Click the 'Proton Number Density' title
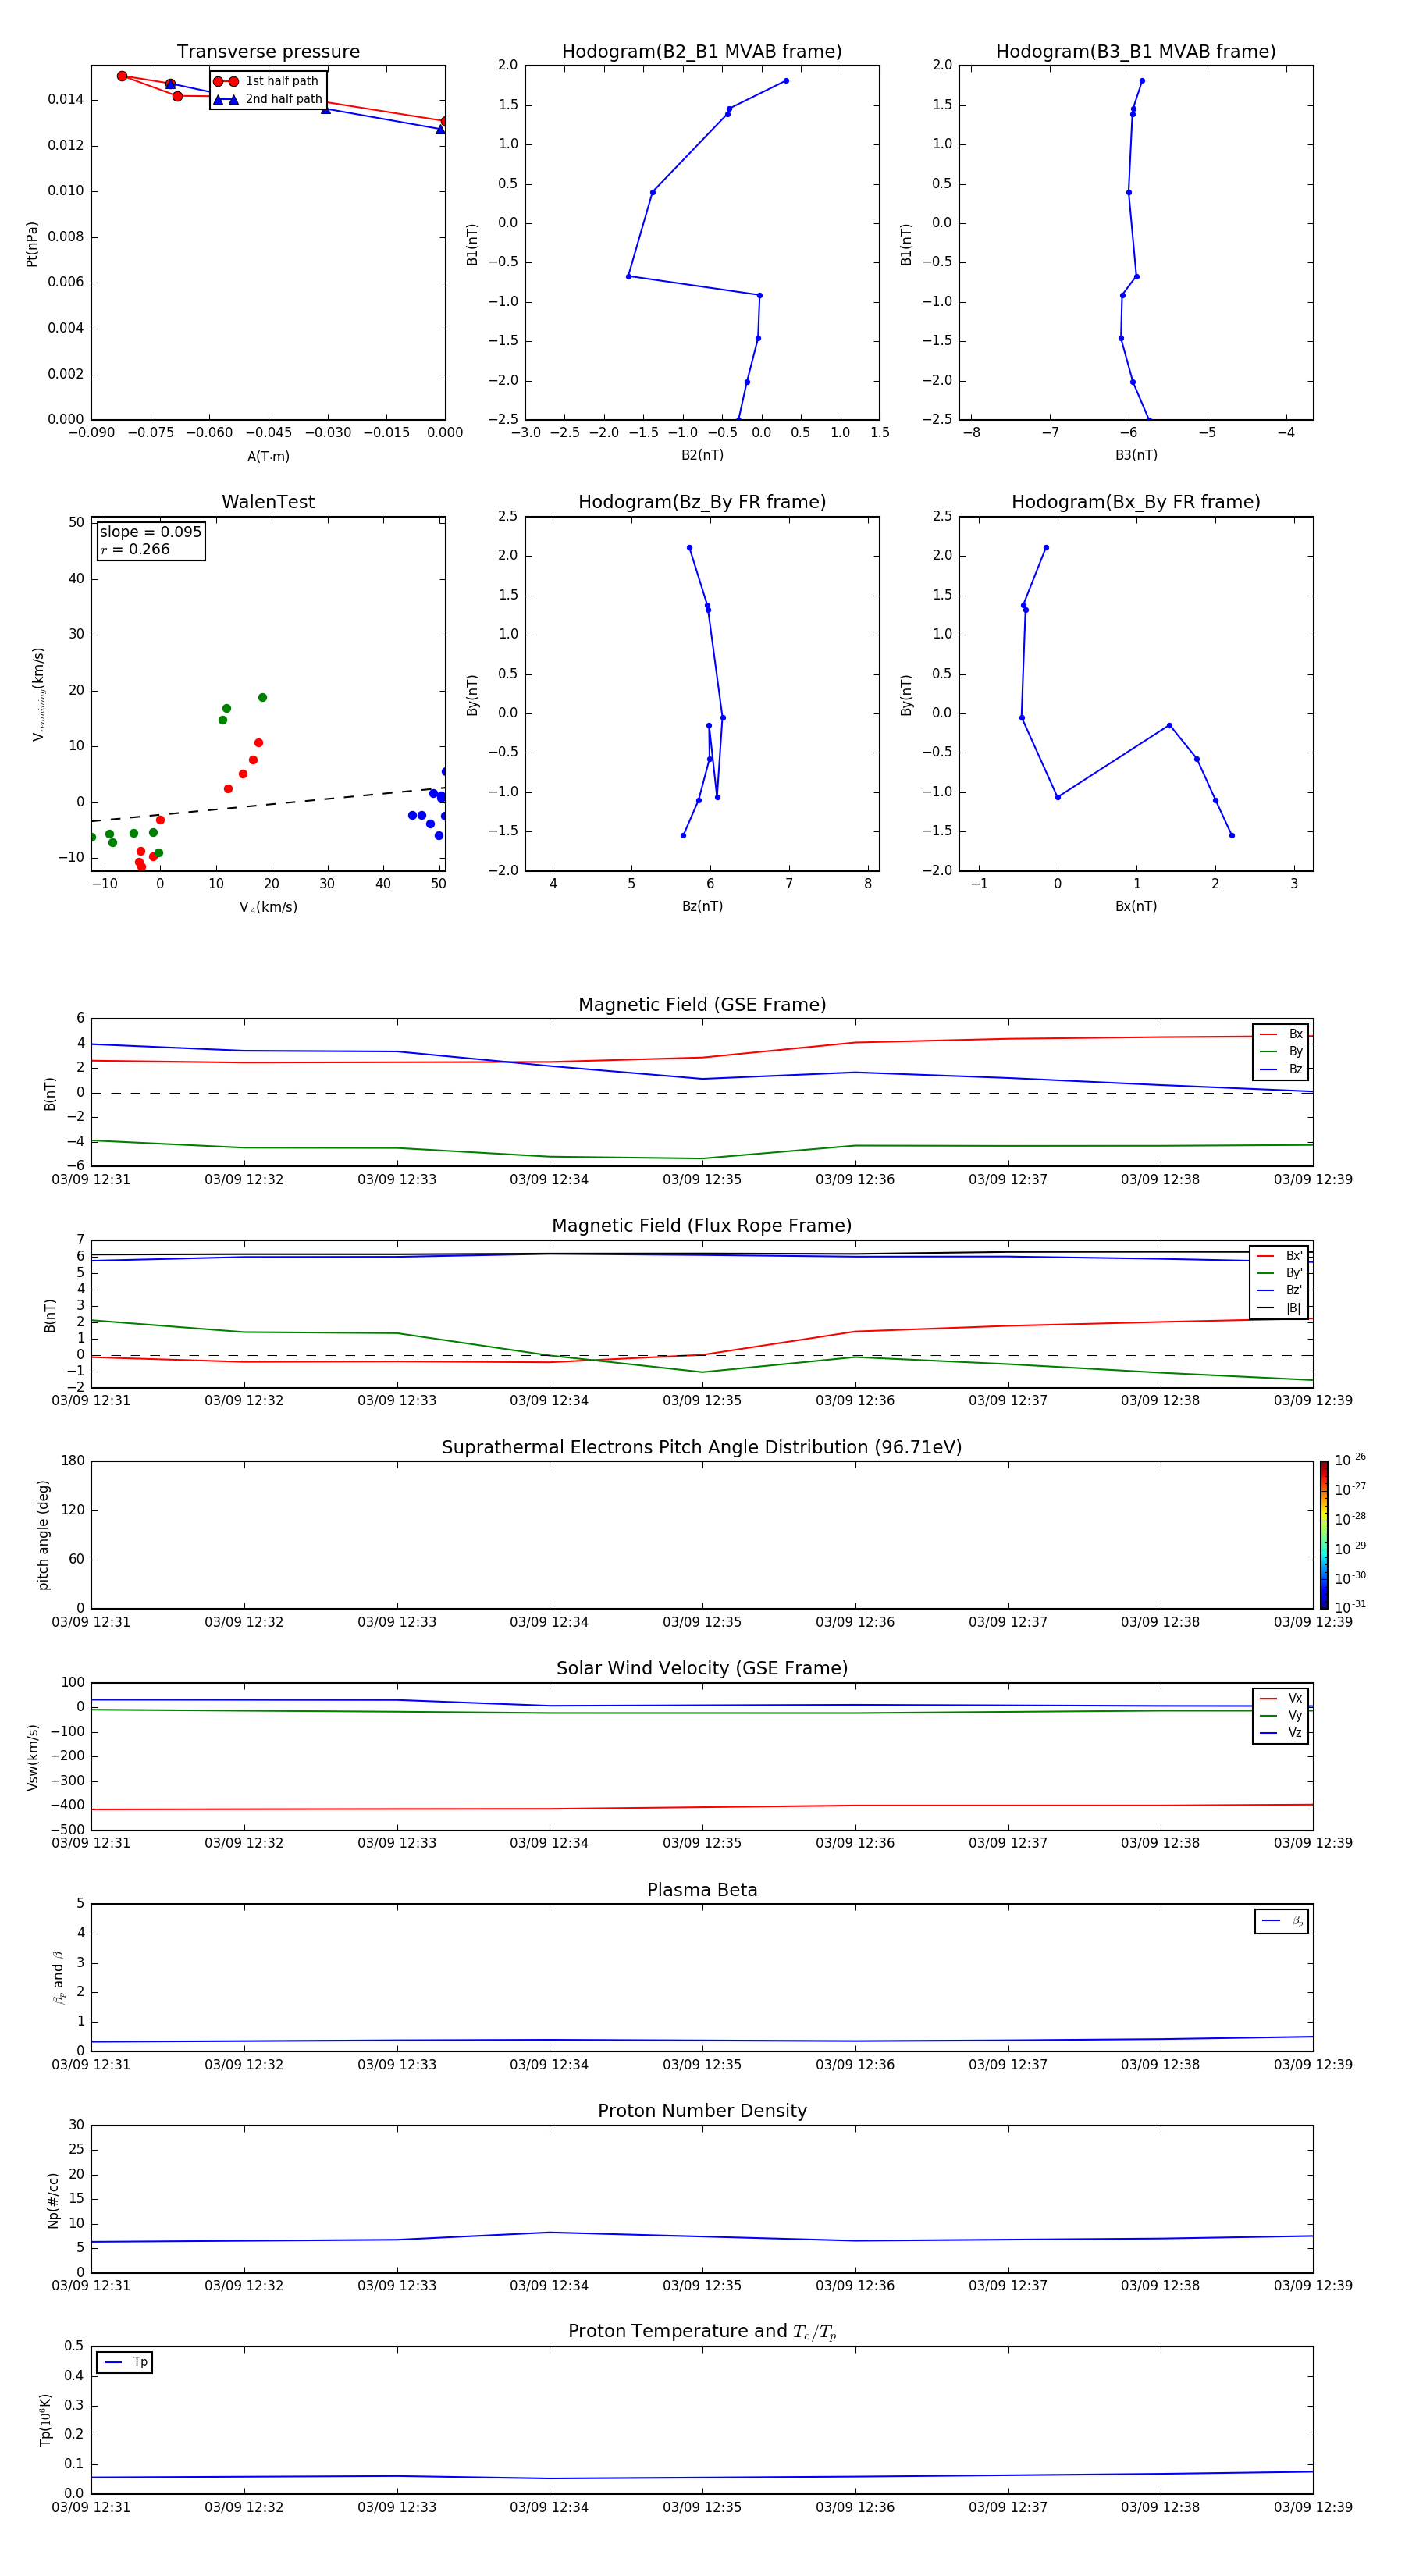 [x=702, y=2111]
